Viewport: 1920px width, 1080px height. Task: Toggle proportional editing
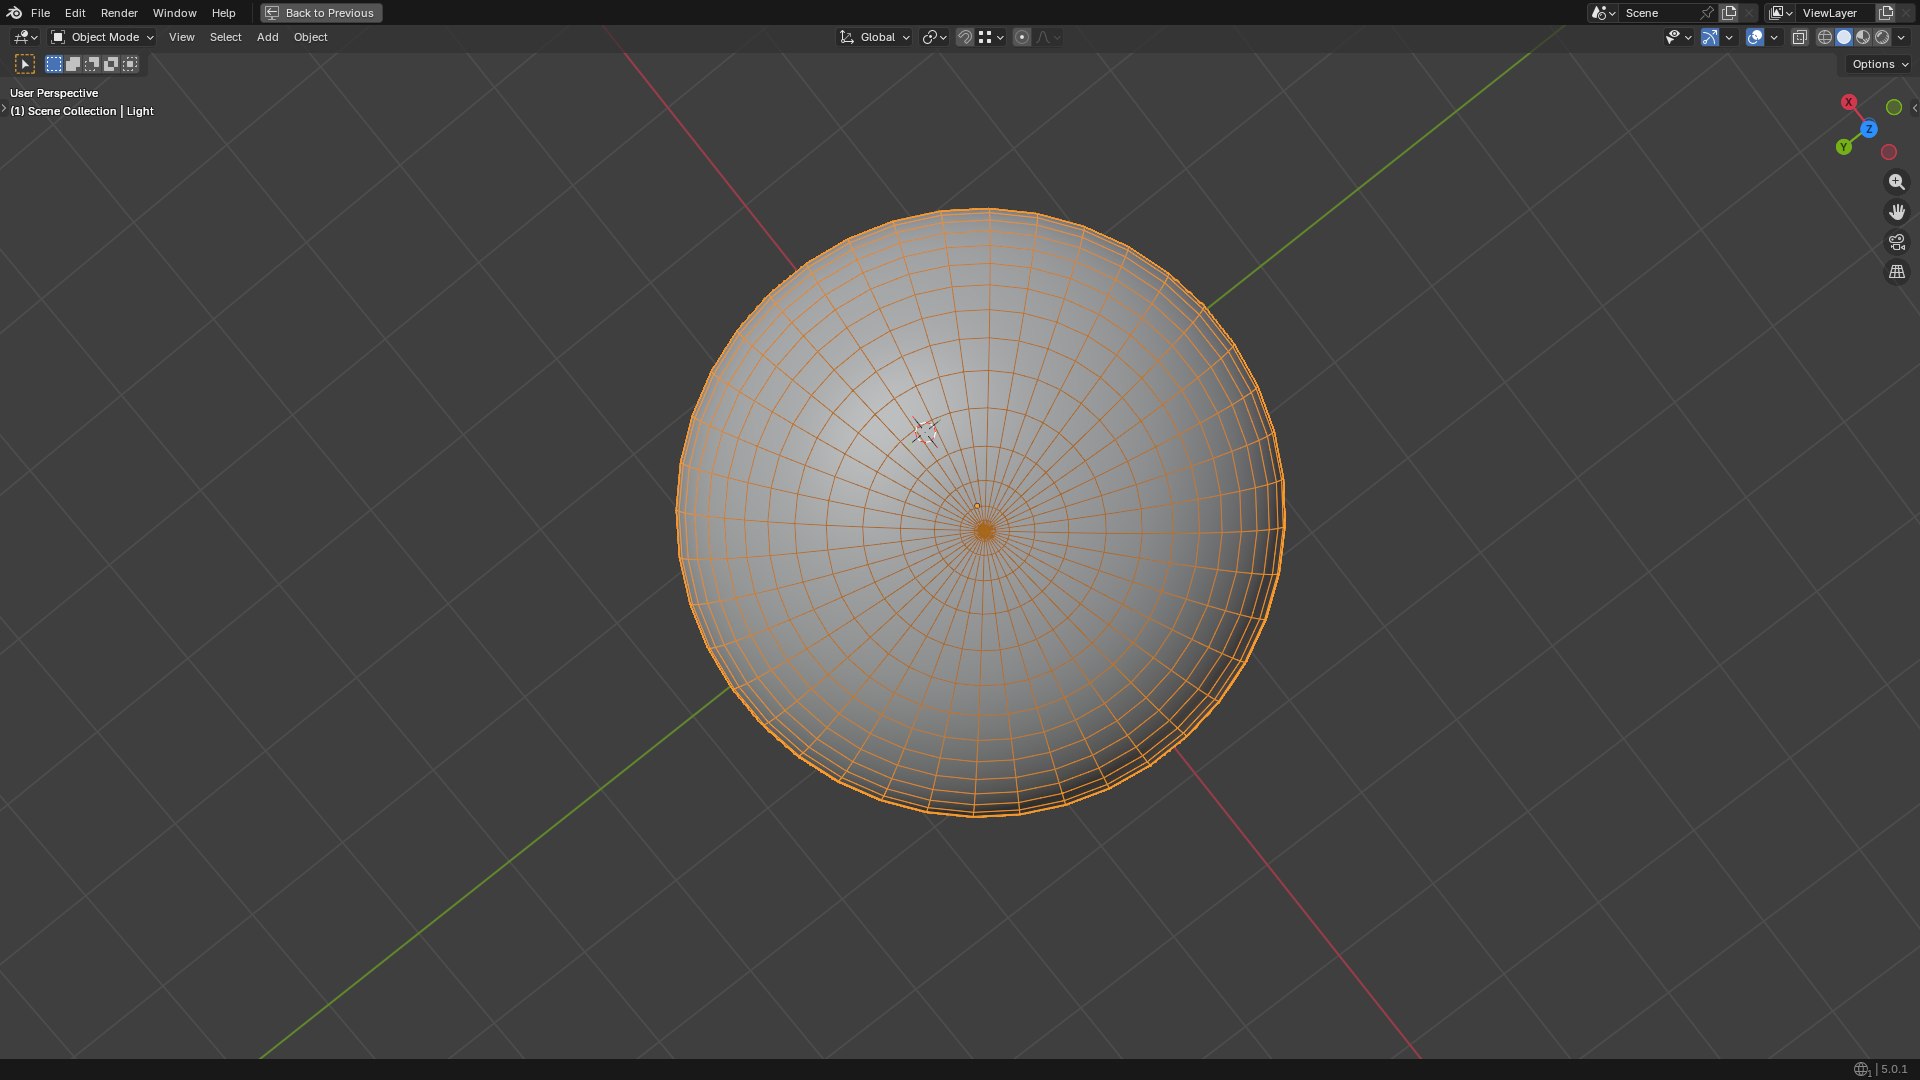coord(1021,37)
